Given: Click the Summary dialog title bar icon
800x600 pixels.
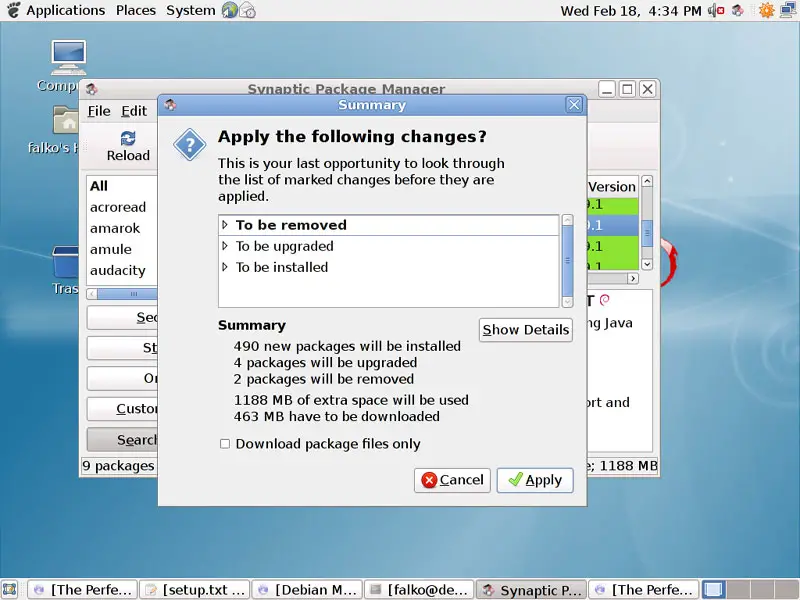Looking at the screenshot, I should coord(170,105).
